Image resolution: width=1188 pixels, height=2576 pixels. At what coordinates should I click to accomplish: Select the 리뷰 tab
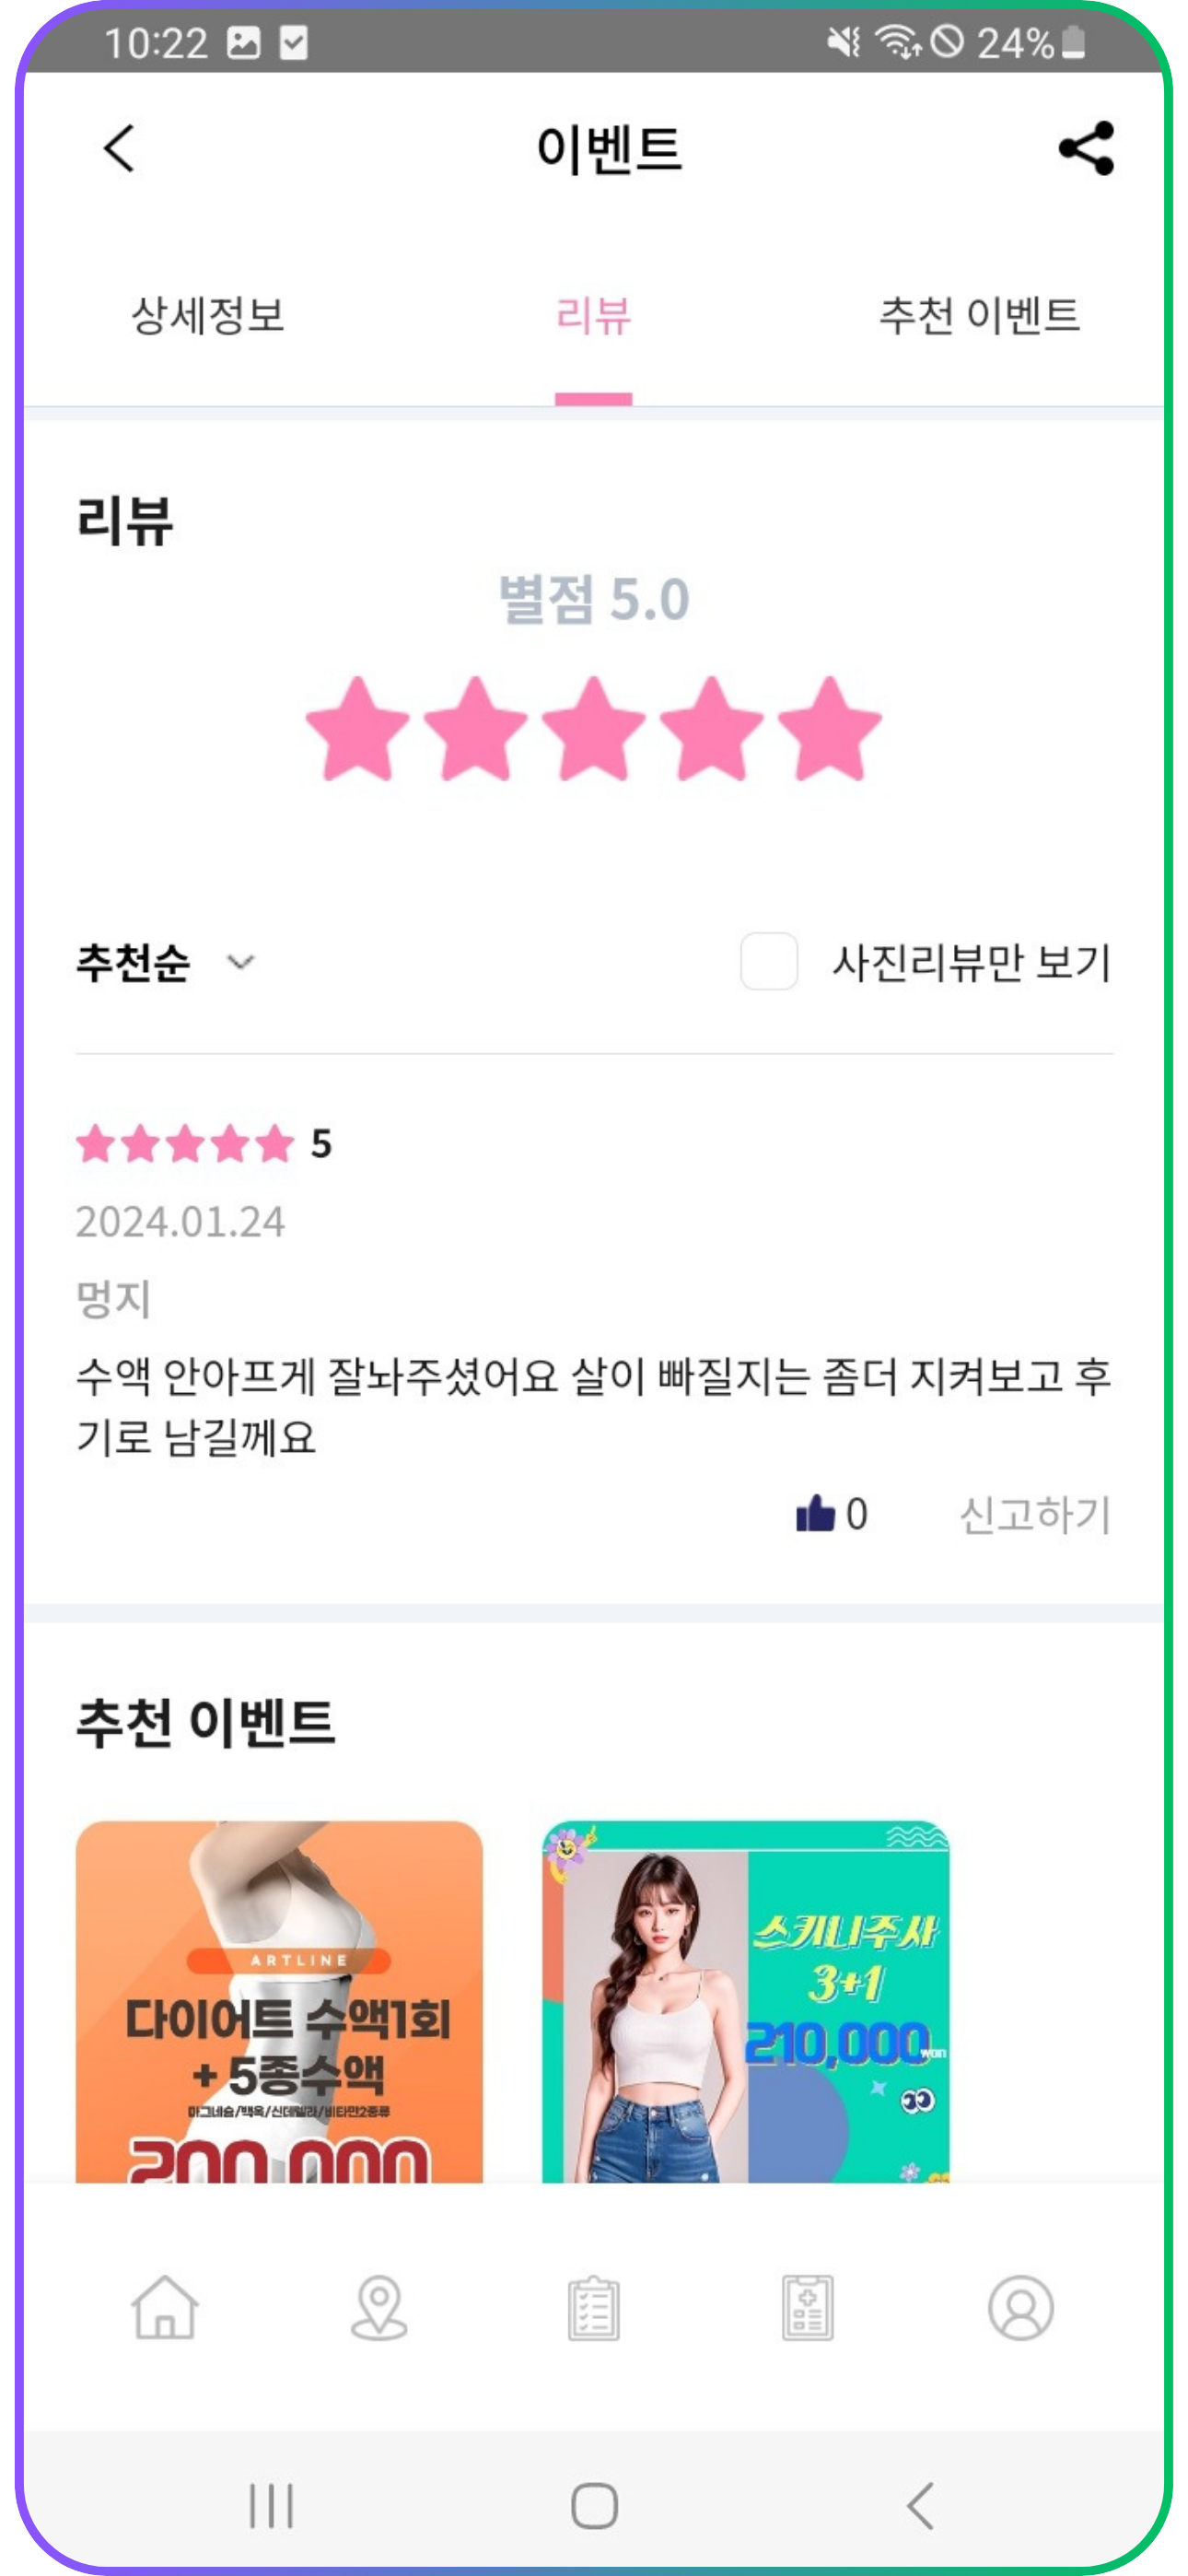click(x=594, y=316)
